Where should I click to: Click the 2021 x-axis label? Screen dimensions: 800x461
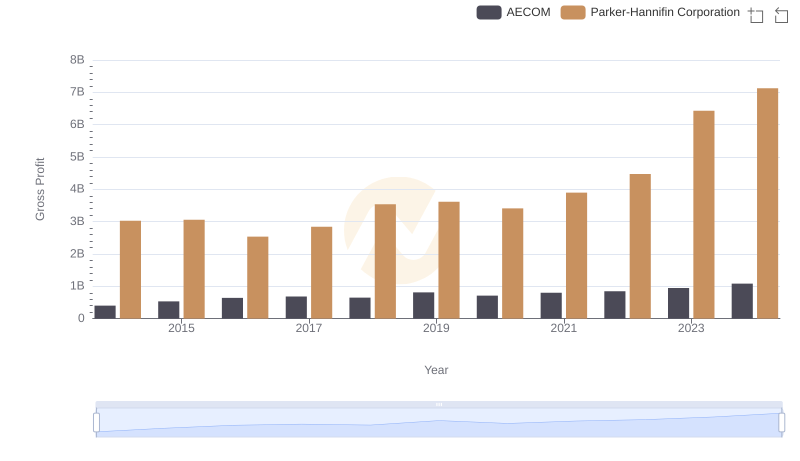click(563, 328)
